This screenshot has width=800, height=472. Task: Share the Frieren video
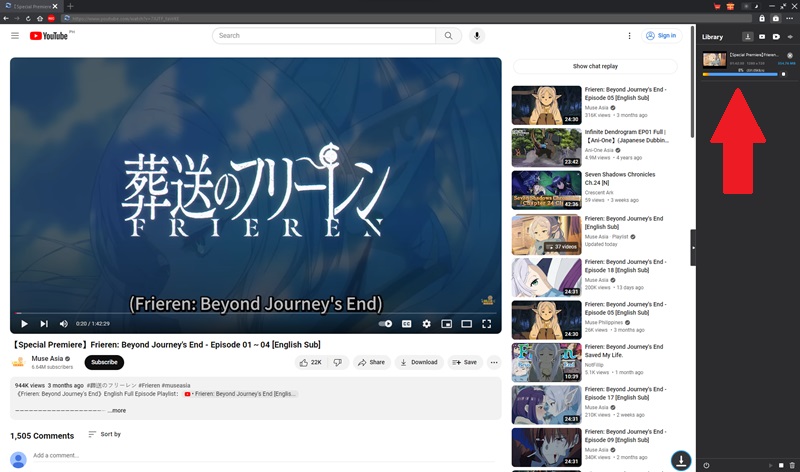point(371,362)
